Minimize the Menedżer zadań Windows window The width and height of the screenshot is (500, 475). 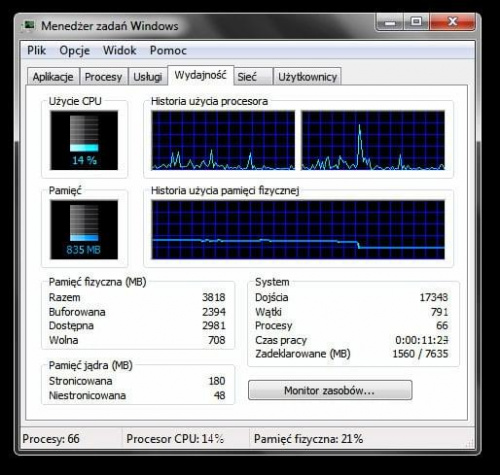(x=390, y=22)
